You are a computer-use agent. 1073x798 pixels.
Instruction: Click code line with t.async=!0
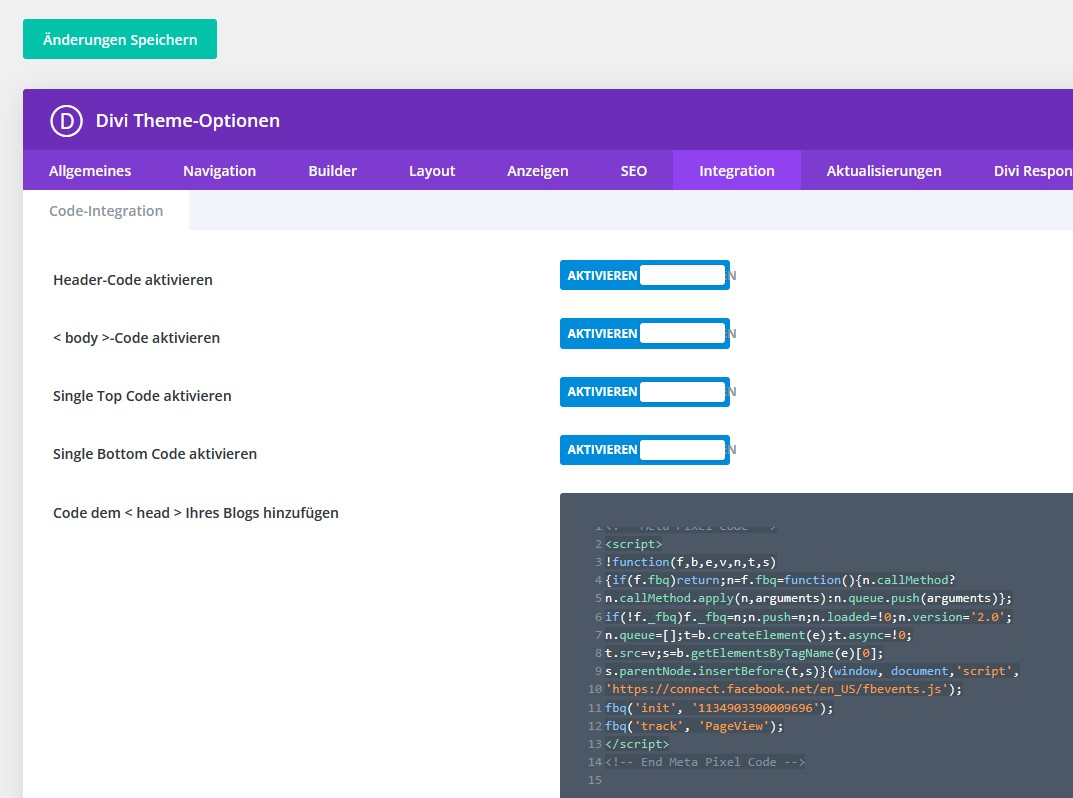(x=758, y=635)
